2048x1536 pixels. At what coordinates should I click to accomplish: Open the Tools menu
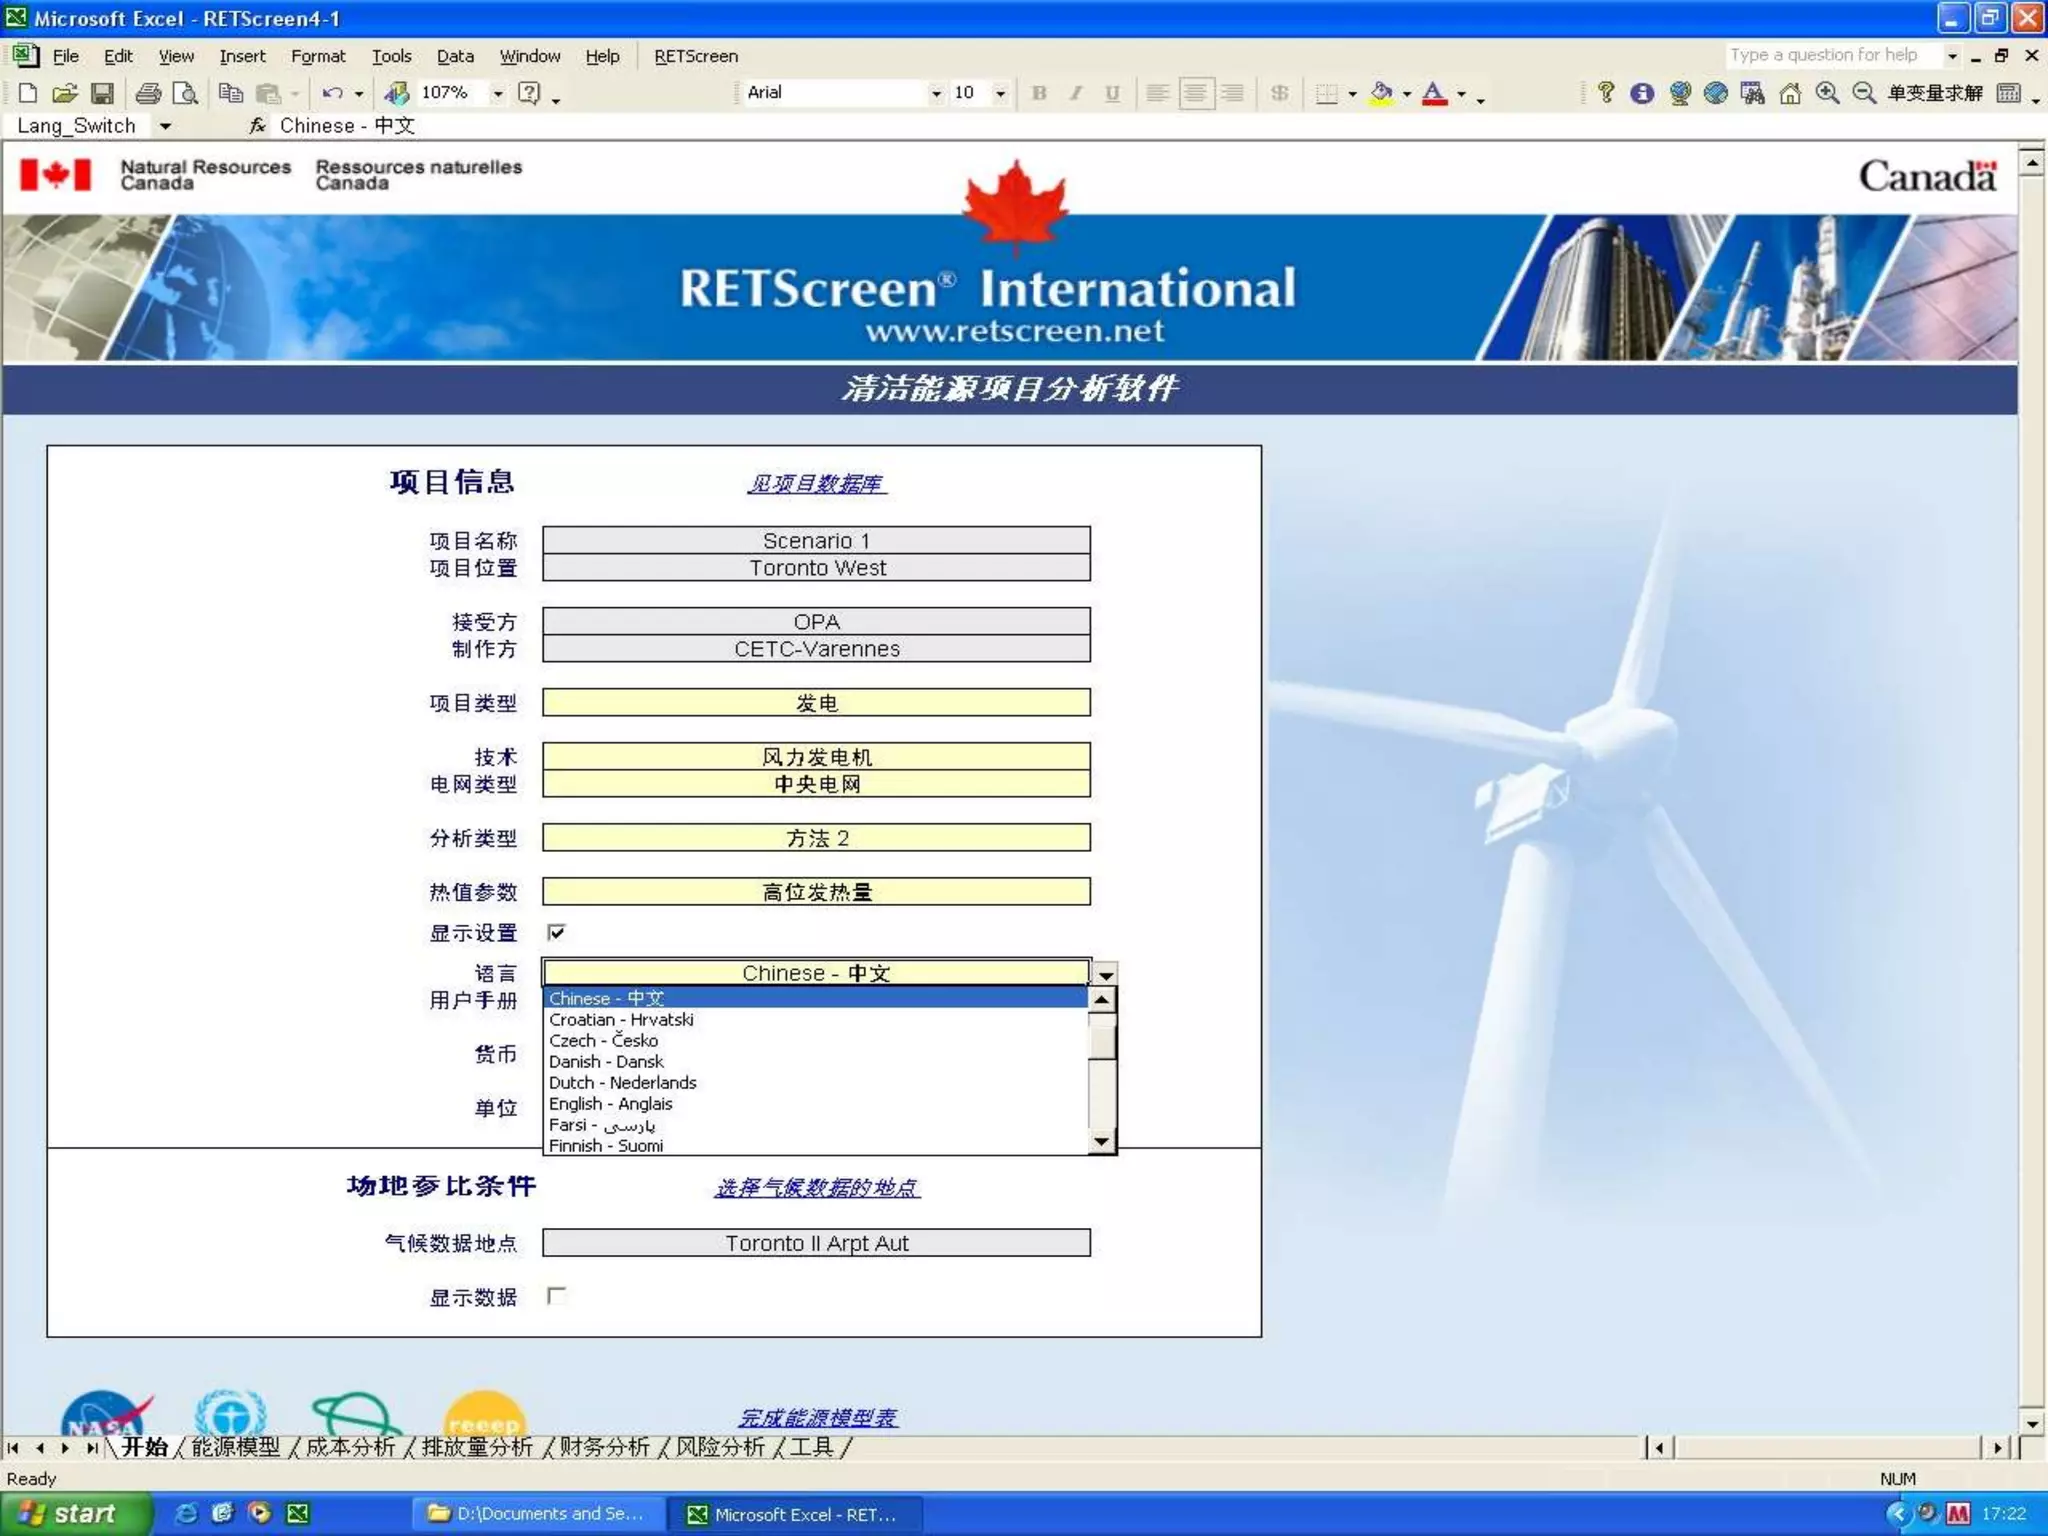pyautogui.click(x=391, y=56)
